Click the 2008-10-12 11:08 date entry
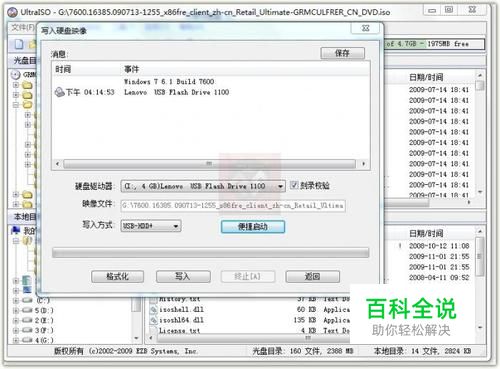 click(439, 246)
